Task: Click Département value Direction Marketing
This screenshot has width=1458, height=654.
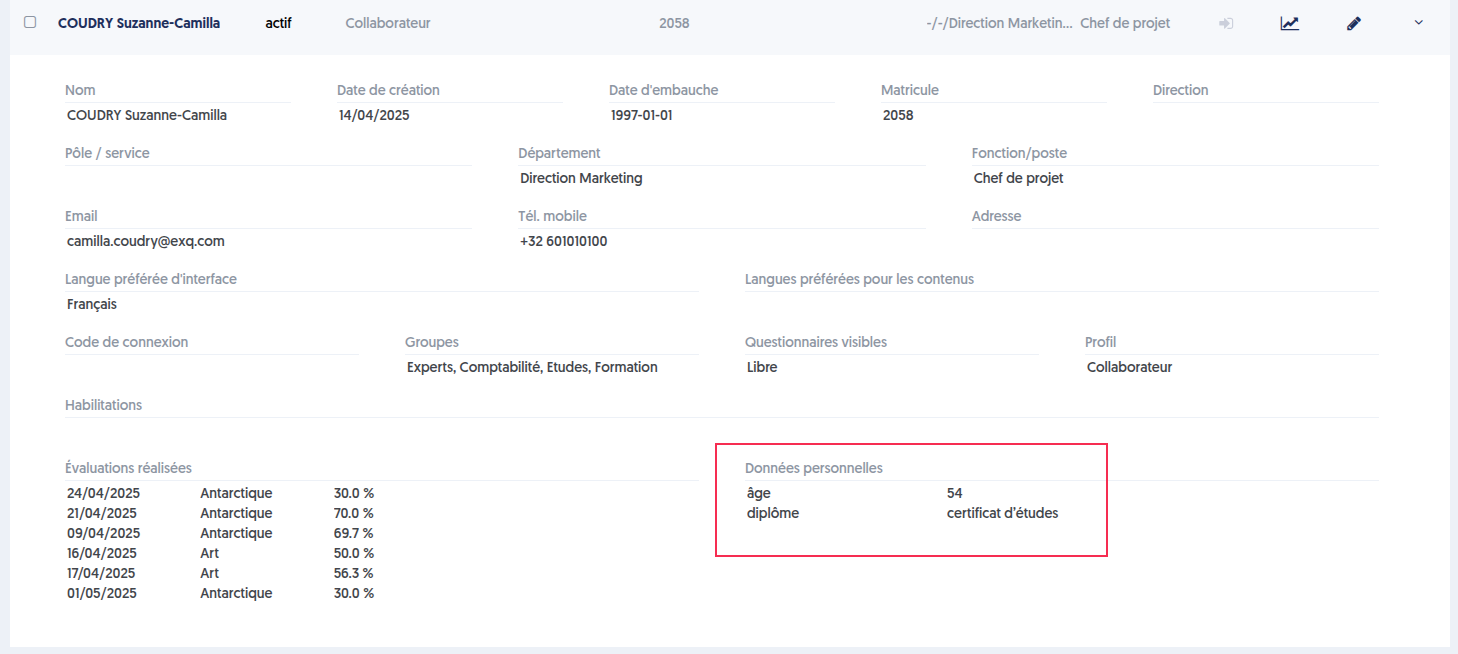Action: [581, 178]
